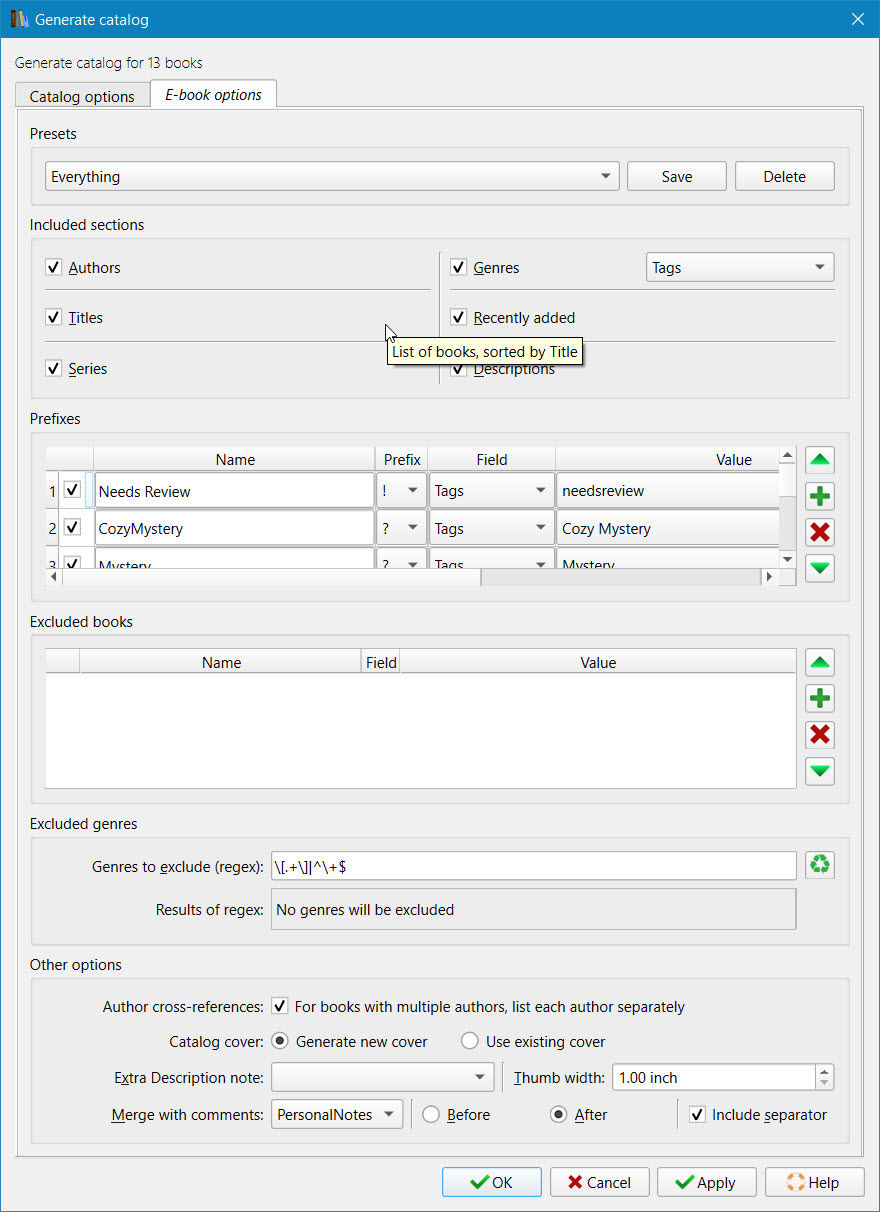This screenshot has width=880, height=1212.
Task: Edit the CozyMystery name field
Action: tap(234, 528)
